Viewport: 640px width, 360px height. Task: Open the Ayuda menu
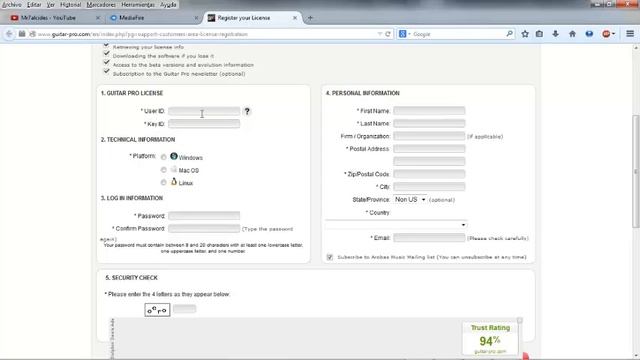click(168, 5)
